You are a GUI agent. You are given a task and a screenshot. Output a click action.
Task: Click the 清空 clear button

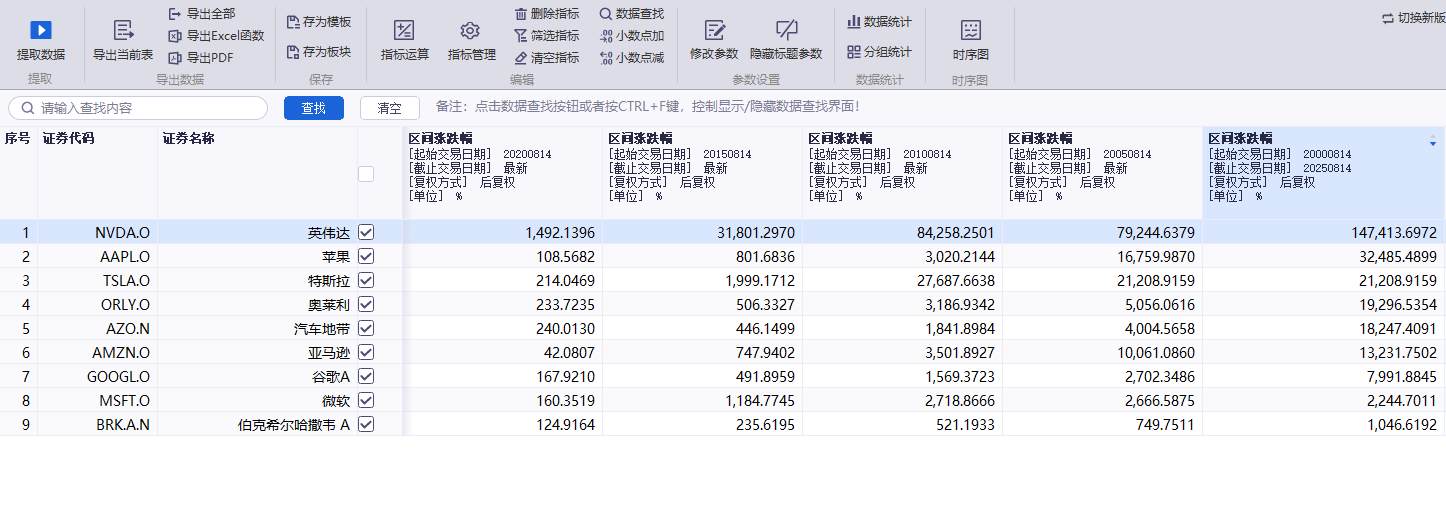pos(390,108)
